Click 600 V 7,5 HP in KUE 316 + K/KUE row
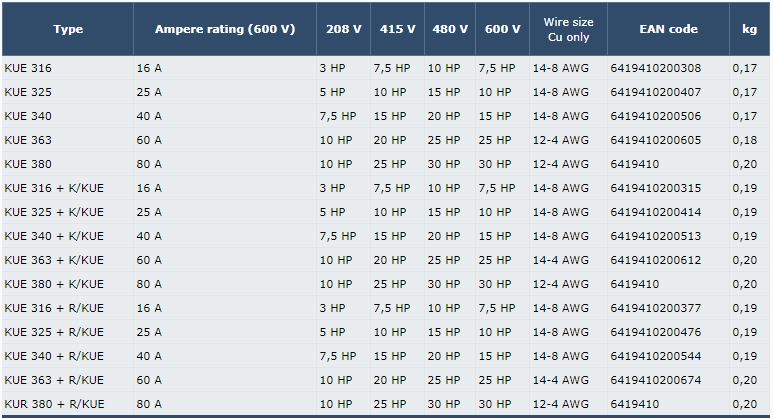This screenshot has width=773, height=418. tap(497, 188)
